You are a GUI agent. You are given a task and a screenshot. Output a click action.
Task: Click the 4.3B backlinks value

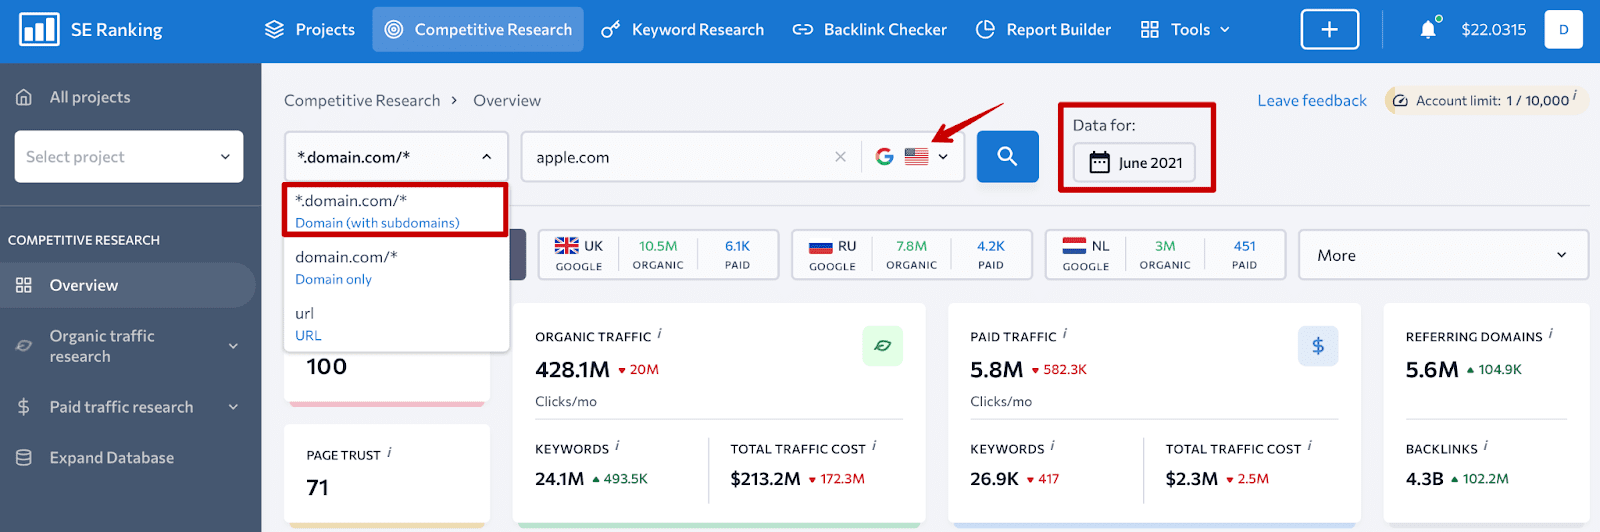pos(1424,479)
